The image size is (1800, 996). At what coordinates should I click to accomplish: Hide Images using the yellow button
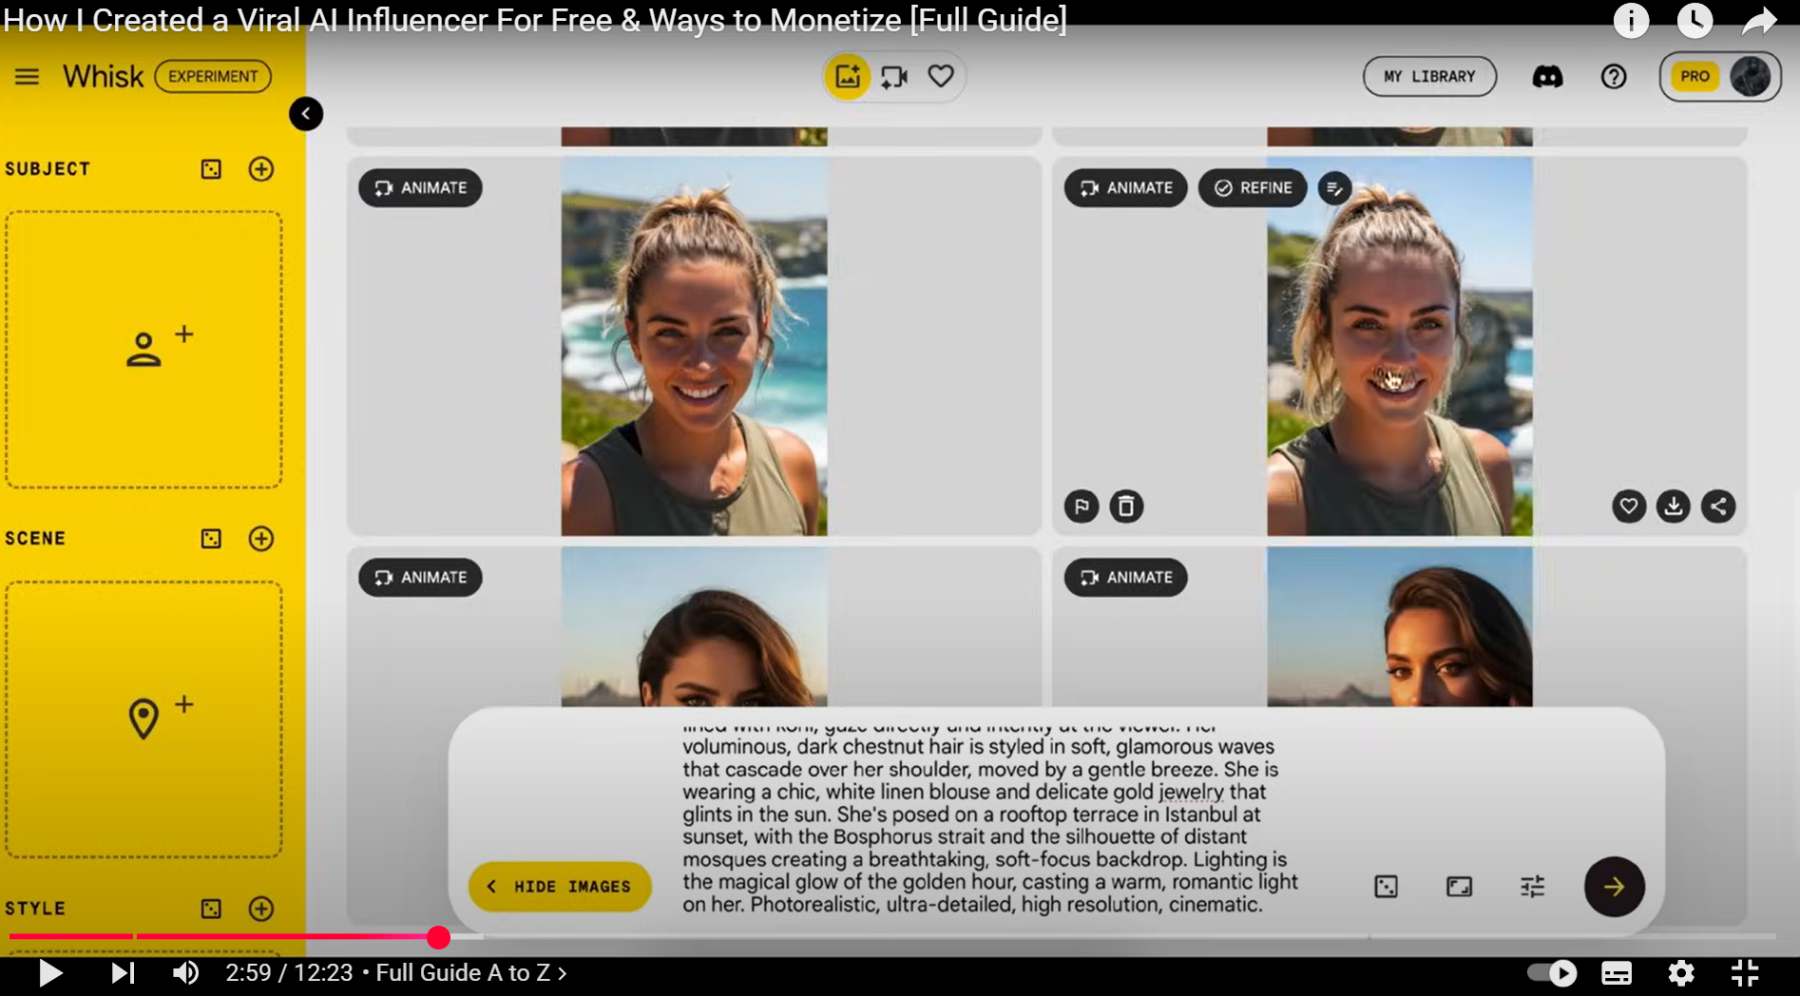(x=560, y=887)
